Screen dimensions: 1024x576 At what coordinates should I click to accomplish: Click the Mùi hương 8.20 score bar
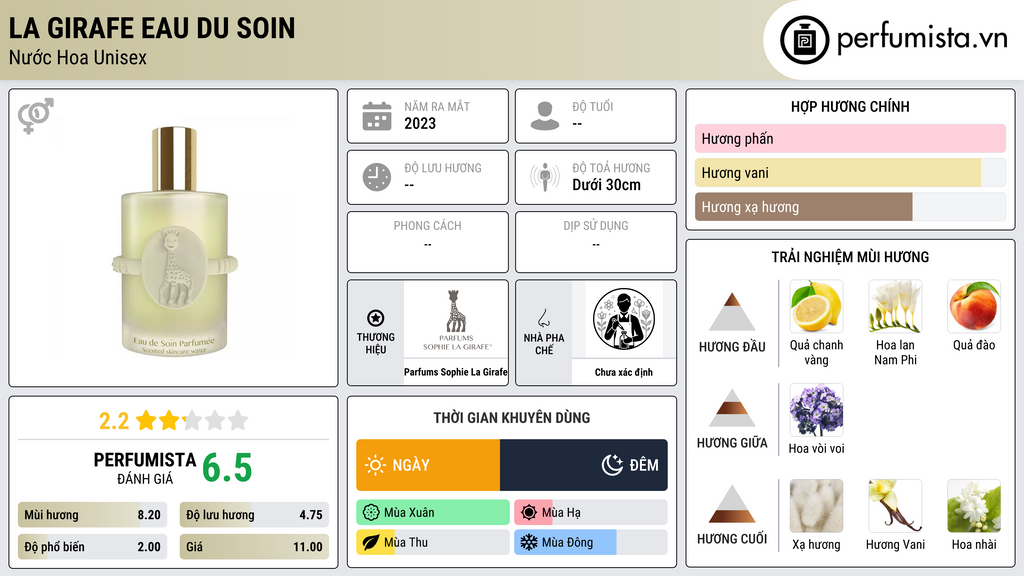click(x=92, y=515)
